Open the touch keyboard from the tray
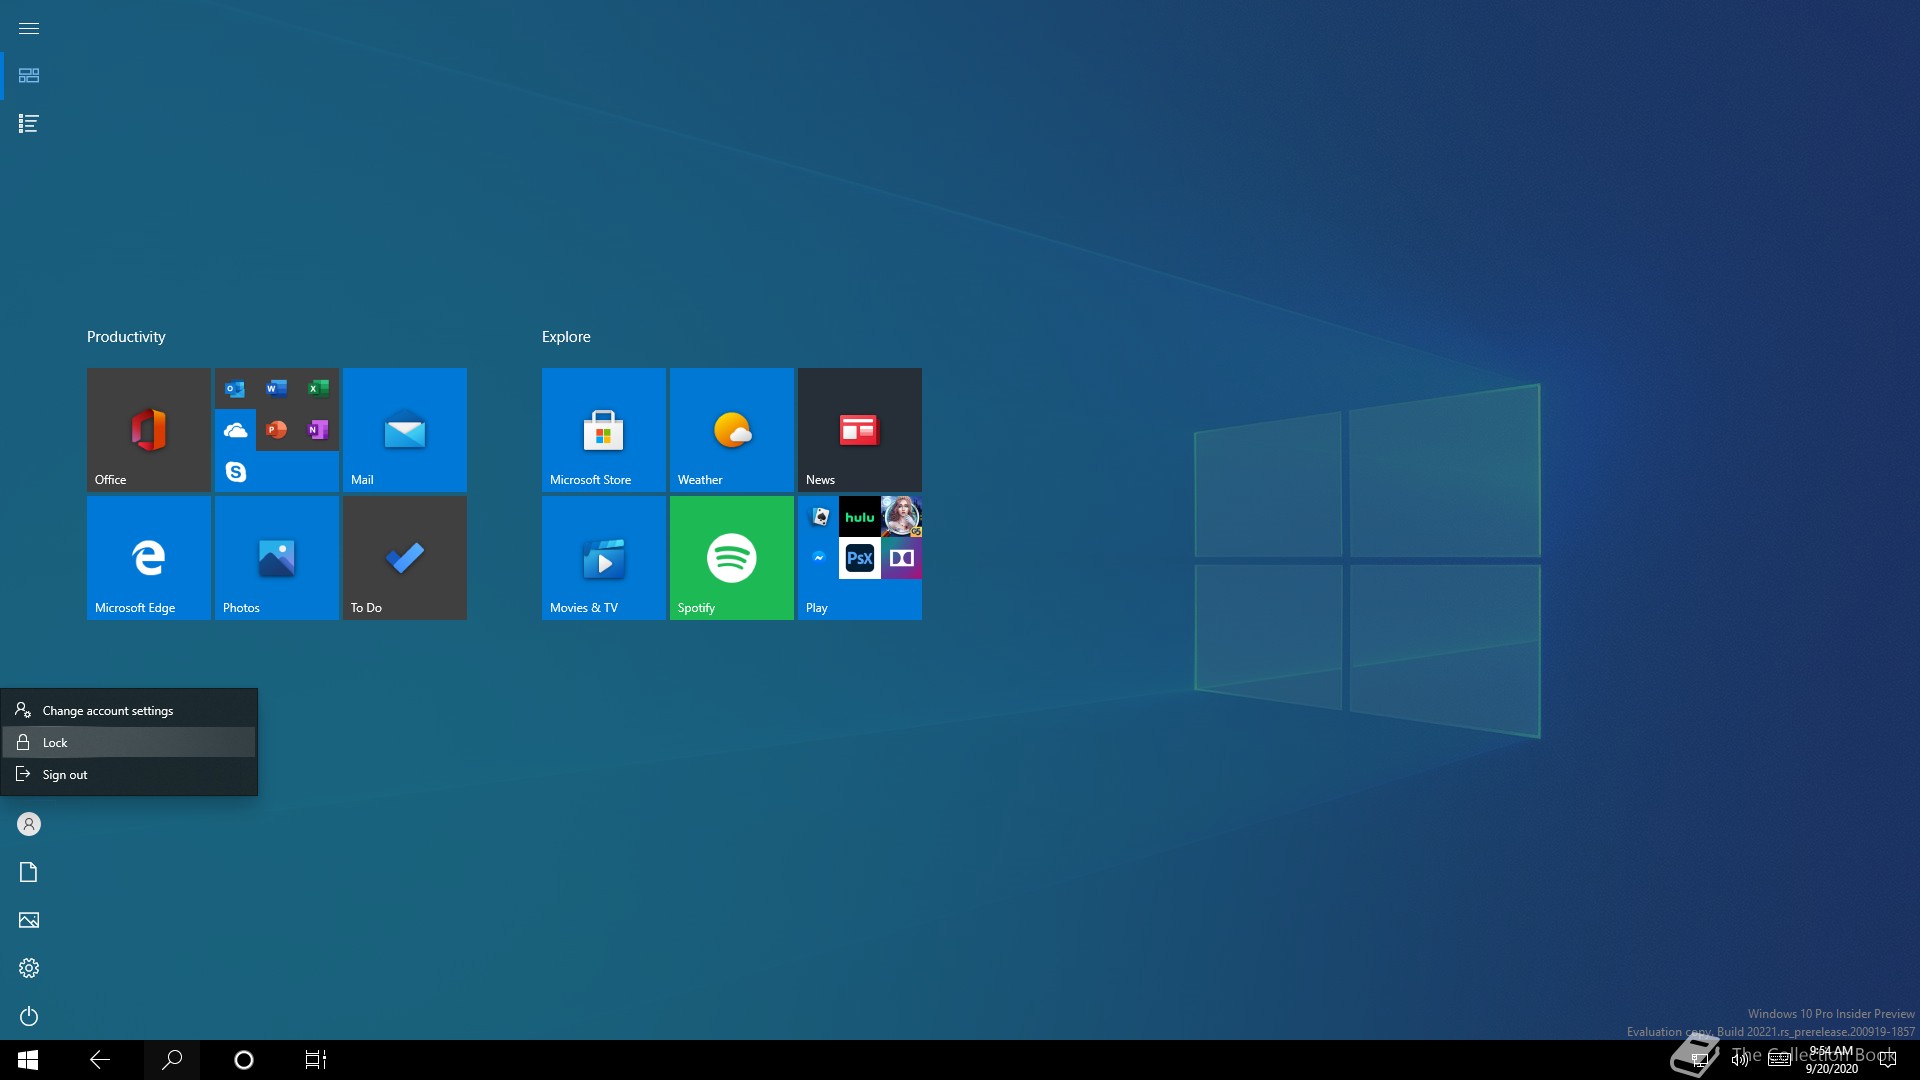The width and height of the screenshot is (1920, 1080). (x=1779, y=1060)
